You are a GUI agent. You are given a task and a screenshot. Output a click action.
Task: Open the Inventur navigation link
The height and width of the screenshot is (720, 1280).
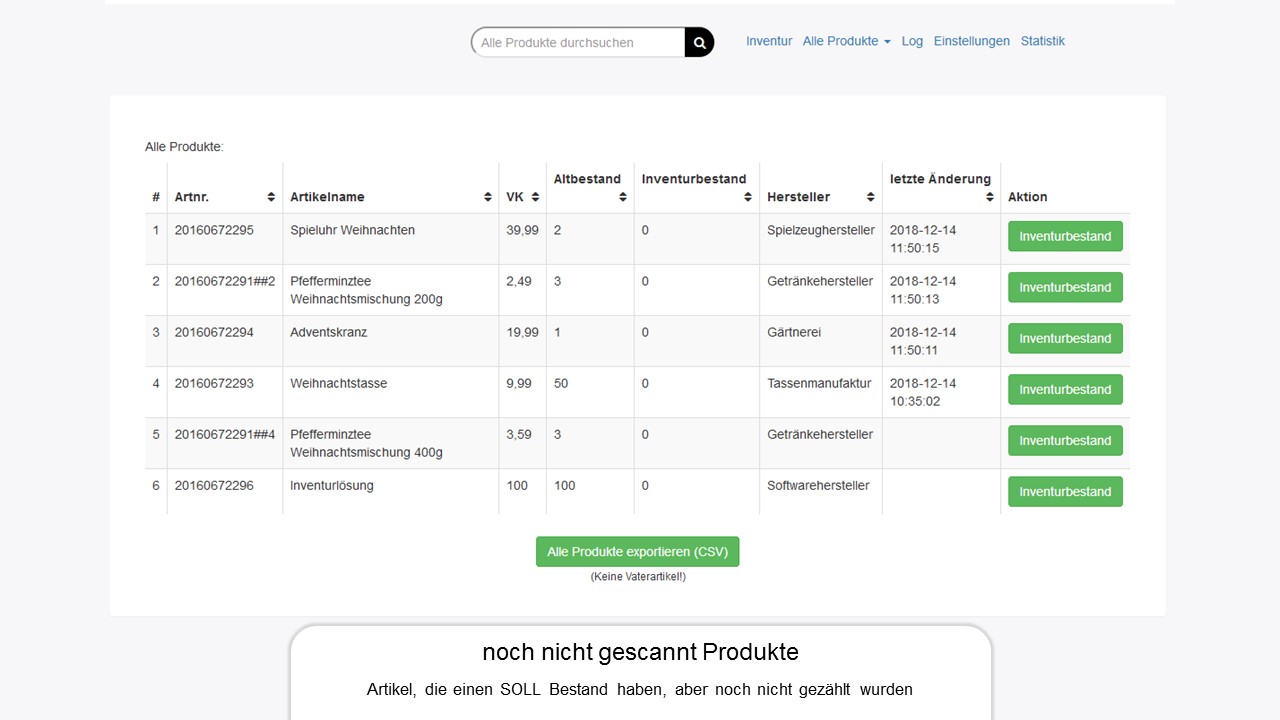point(768,41)
